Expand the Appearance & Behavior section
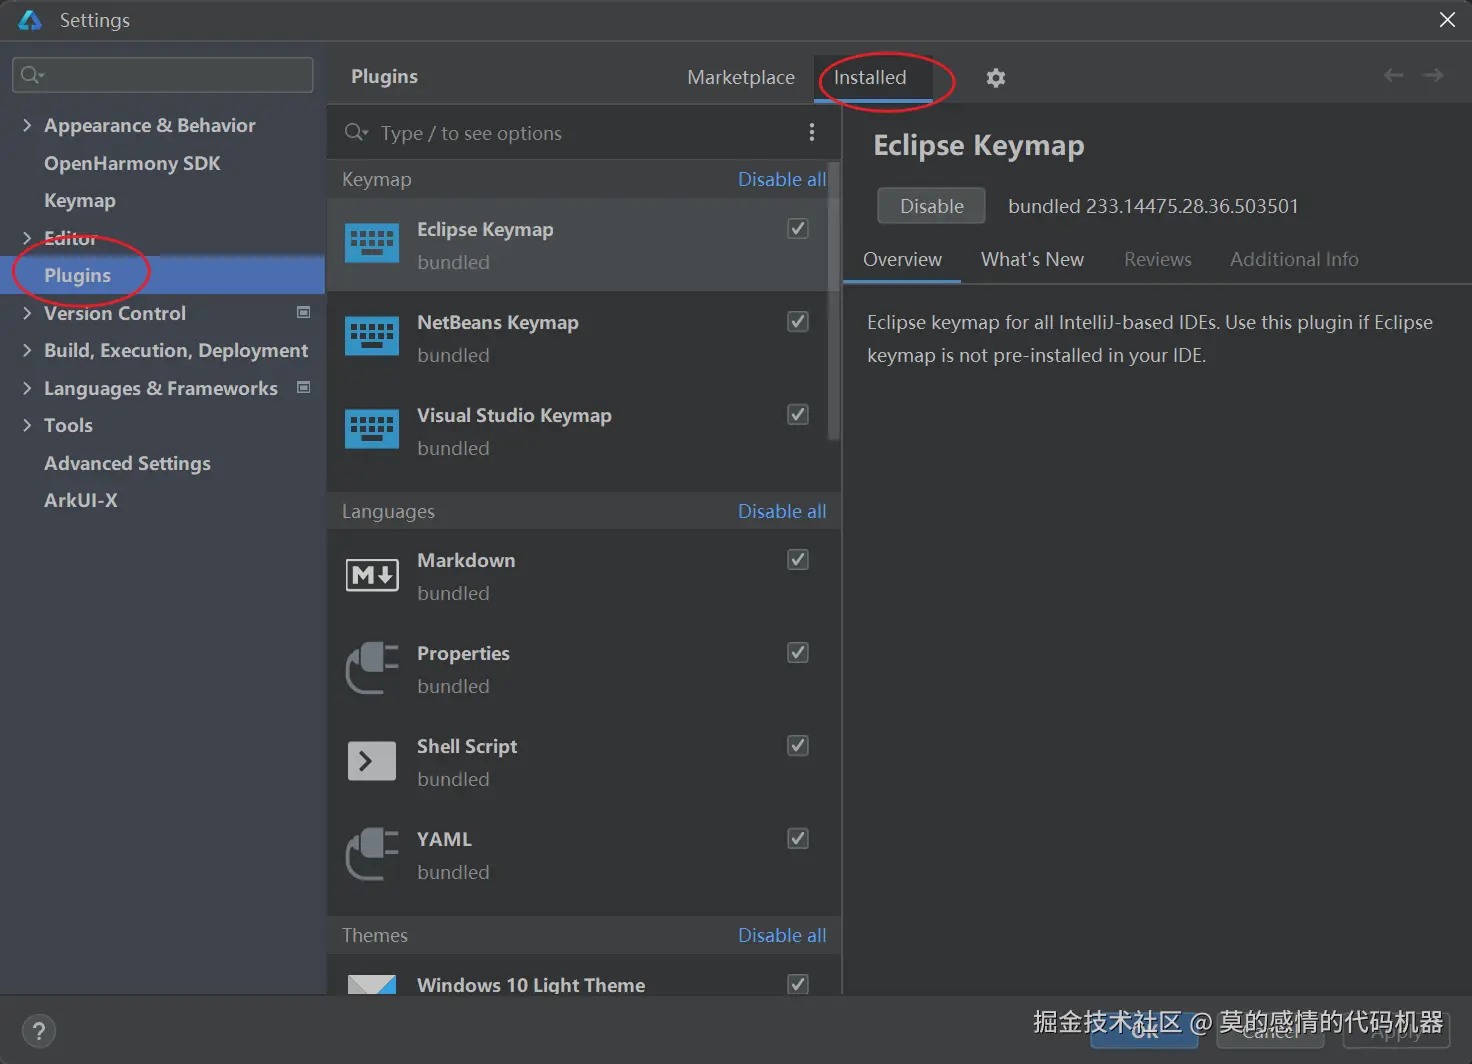The height and width of the screenshot is (1064, 1472). 27,125
